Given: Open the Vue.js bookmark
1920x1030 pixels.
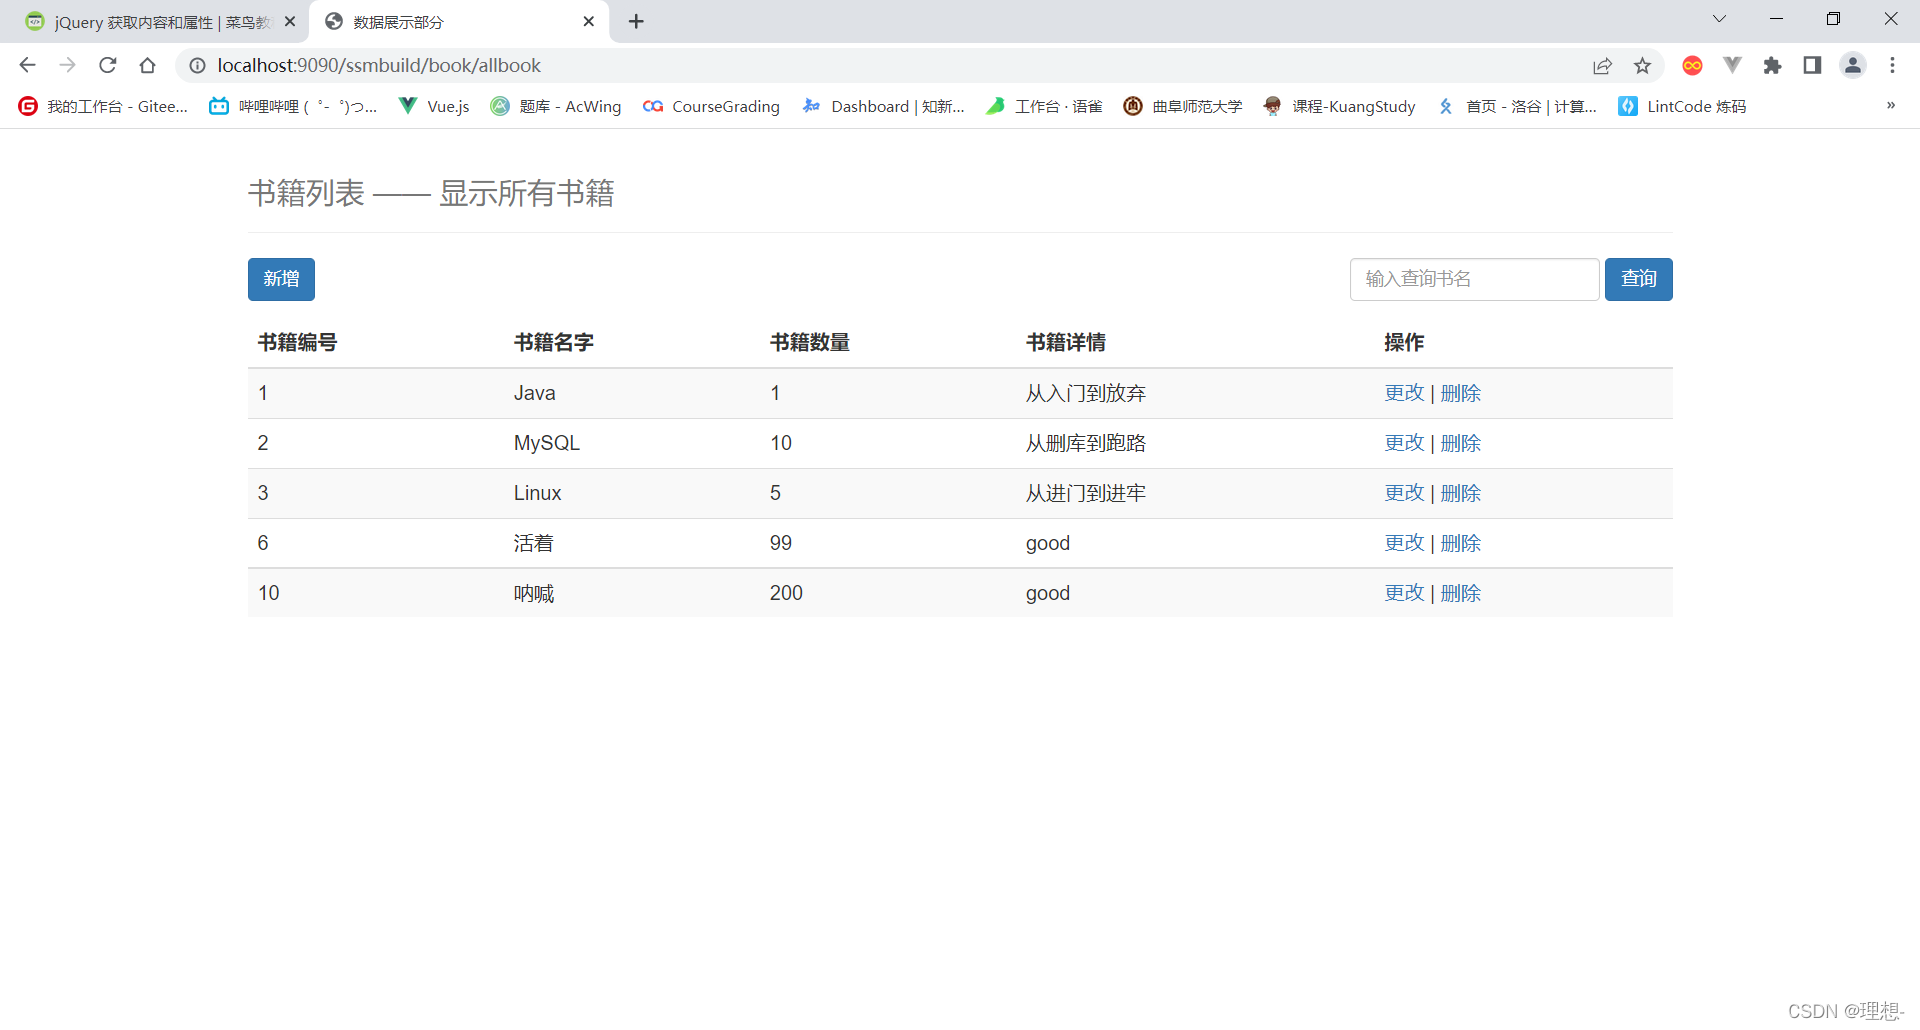Looking at the screenshot, I should coord(434,106).
